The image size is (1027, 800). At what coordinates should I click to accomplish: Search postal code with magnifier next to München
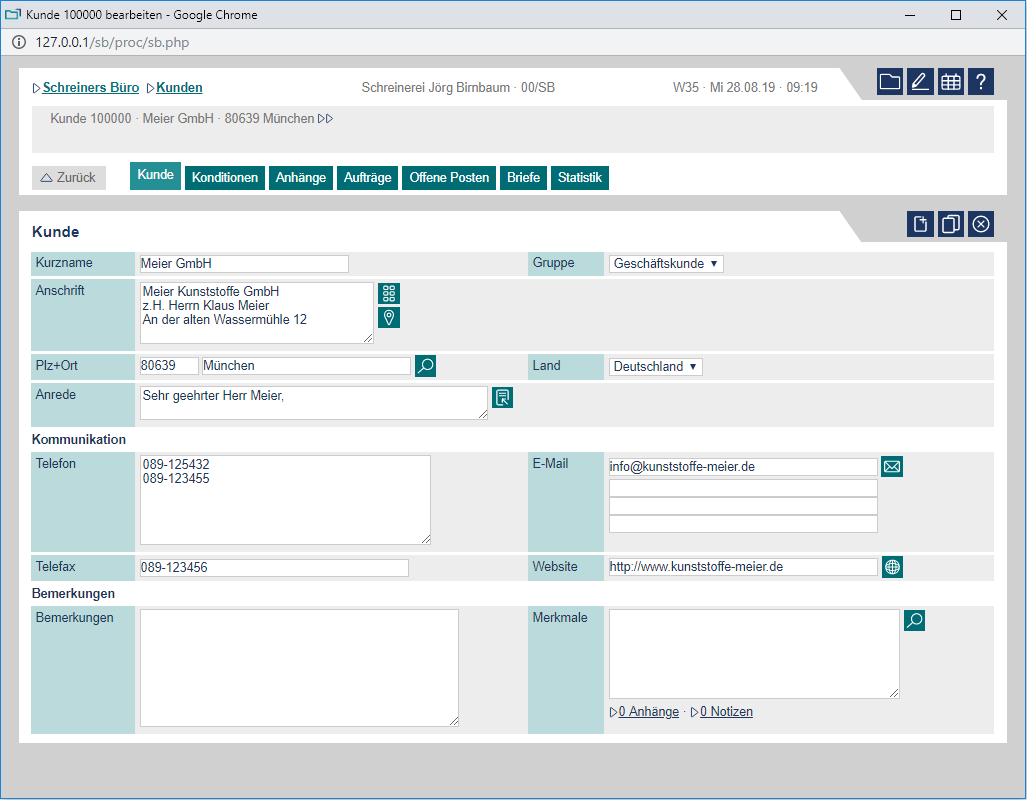425,366
